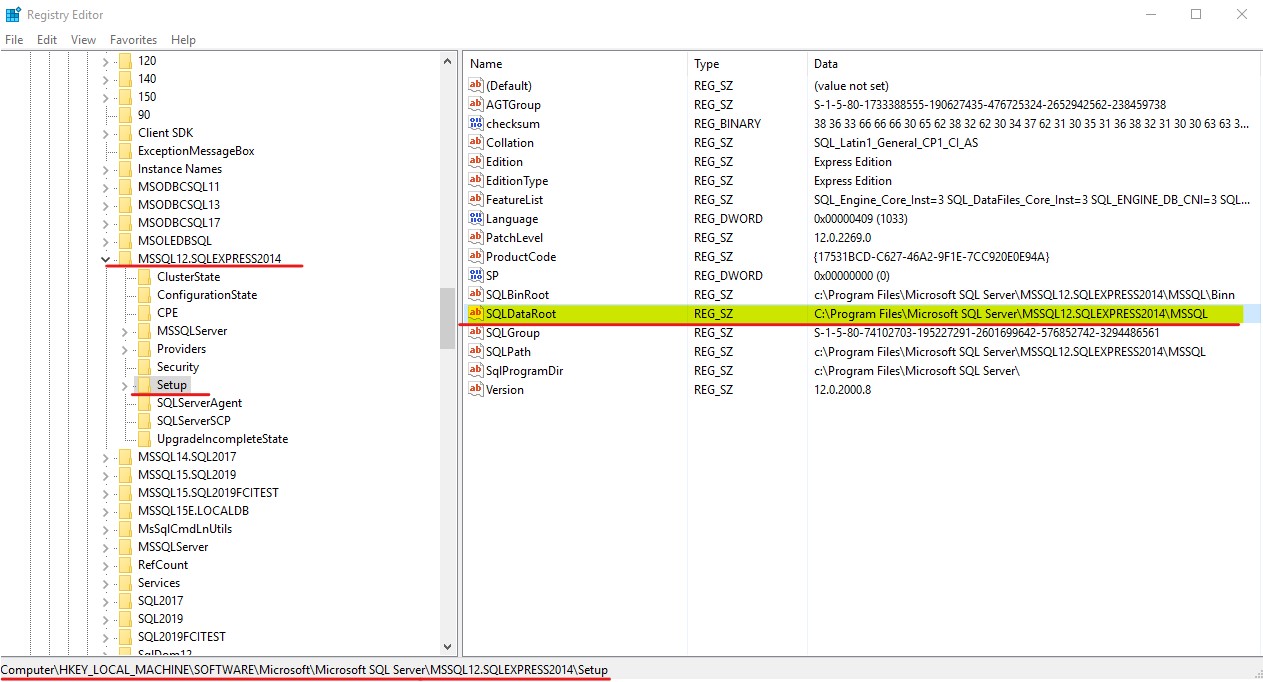
Task: Select the SQLGroup value name
Action: click(x=513, y=333)
